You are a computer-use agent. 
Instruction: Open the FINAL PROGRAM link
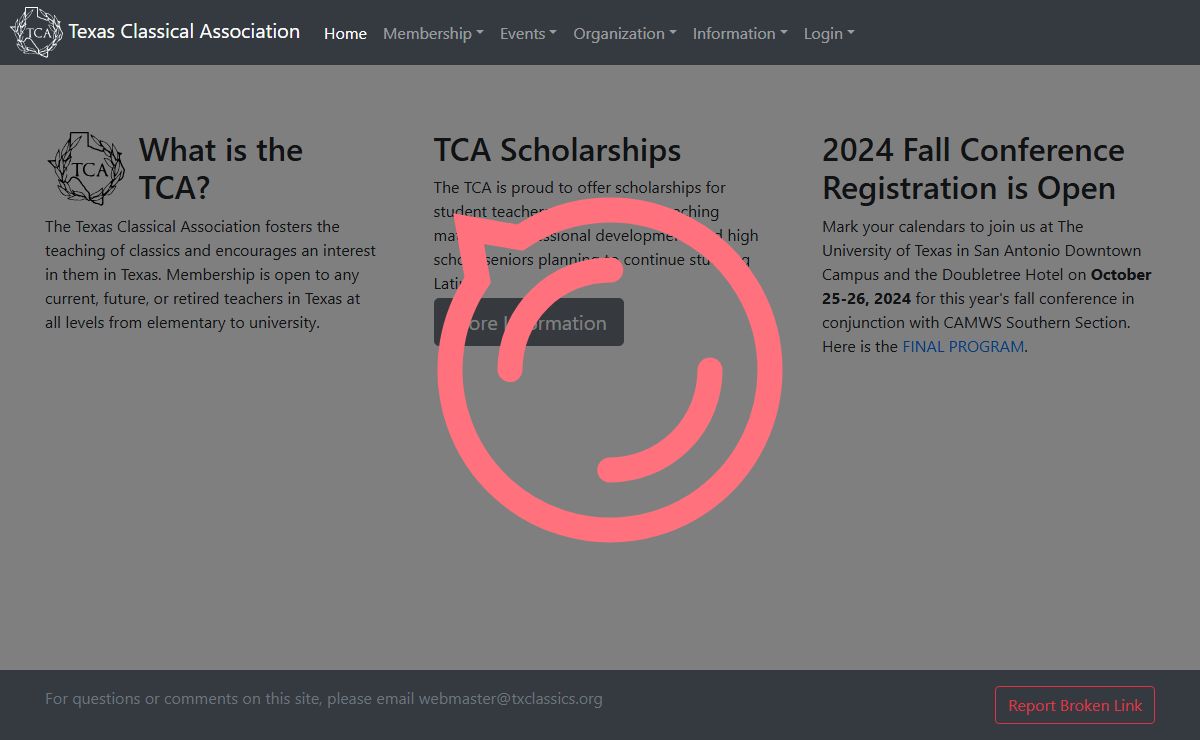coord(963,347)
